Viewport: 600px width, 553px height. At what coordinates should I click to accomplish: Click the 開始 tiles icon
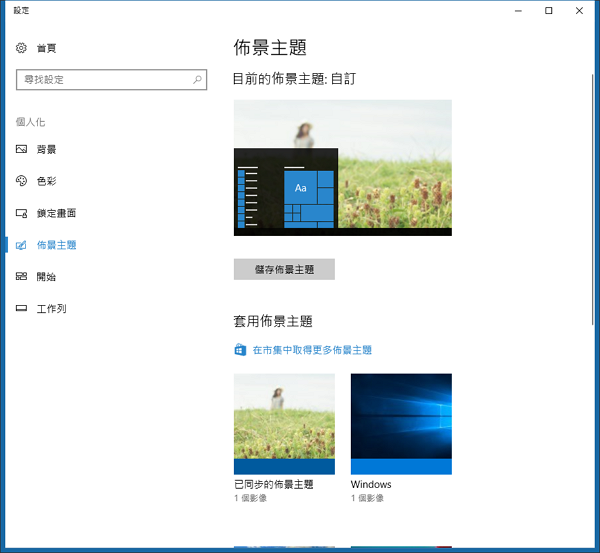click(21, 276)
